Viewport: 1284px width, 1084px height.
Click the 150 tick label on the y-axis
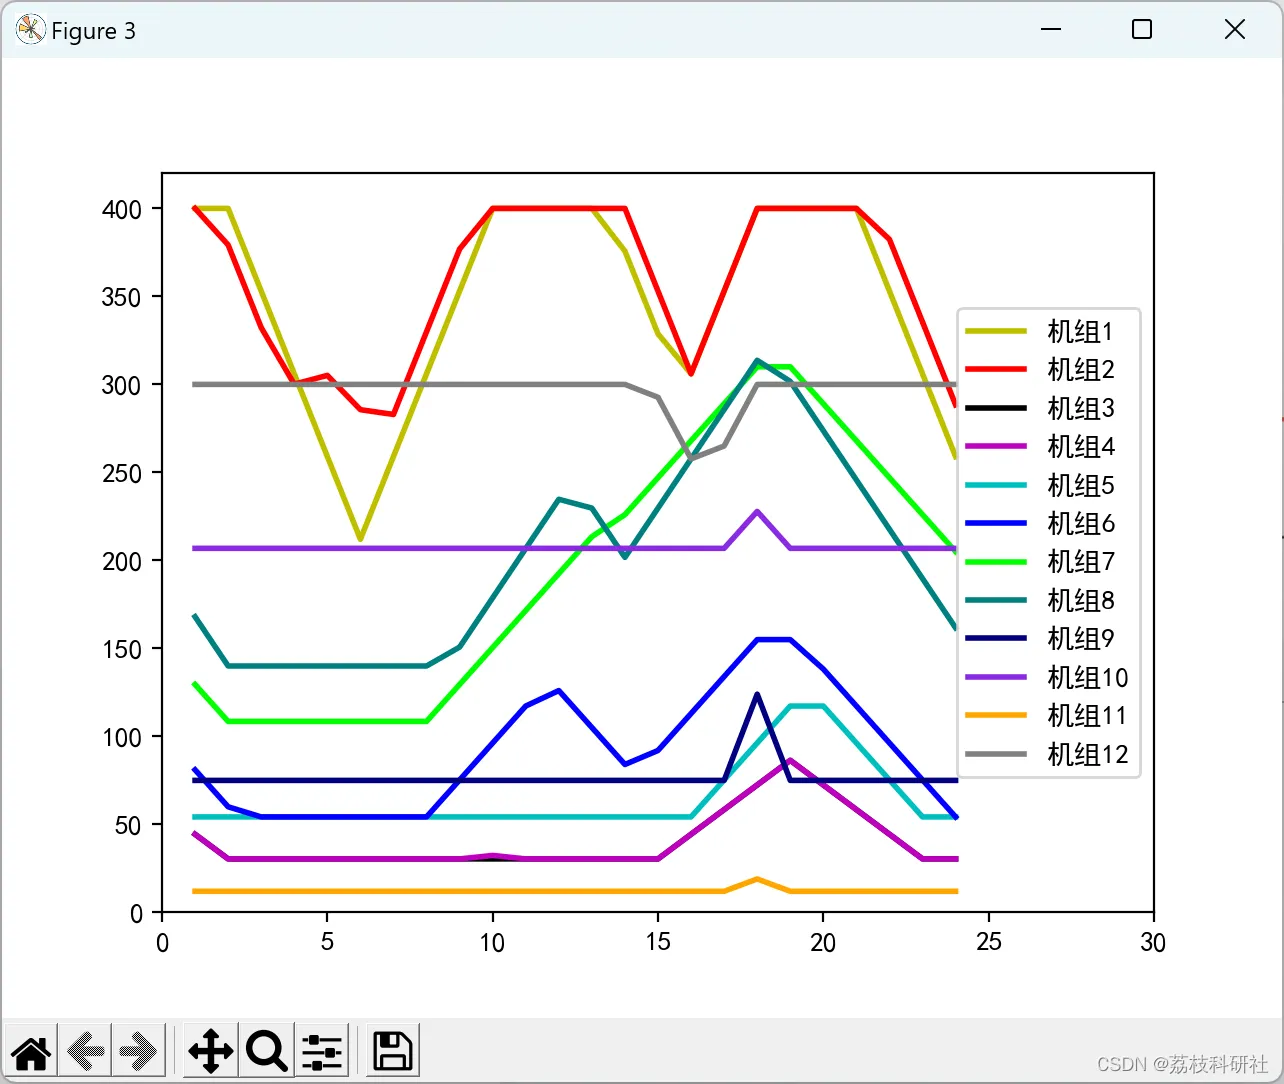(x=122, y=649)
